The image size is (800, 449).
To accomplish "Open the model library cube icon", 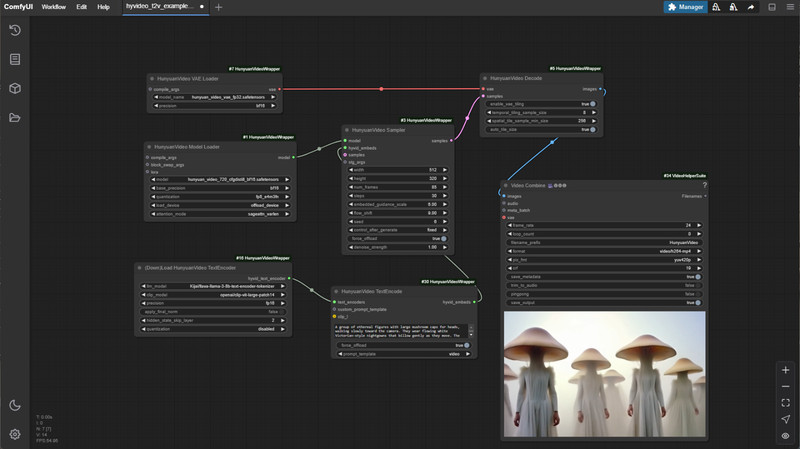I will tap(15, 88).
